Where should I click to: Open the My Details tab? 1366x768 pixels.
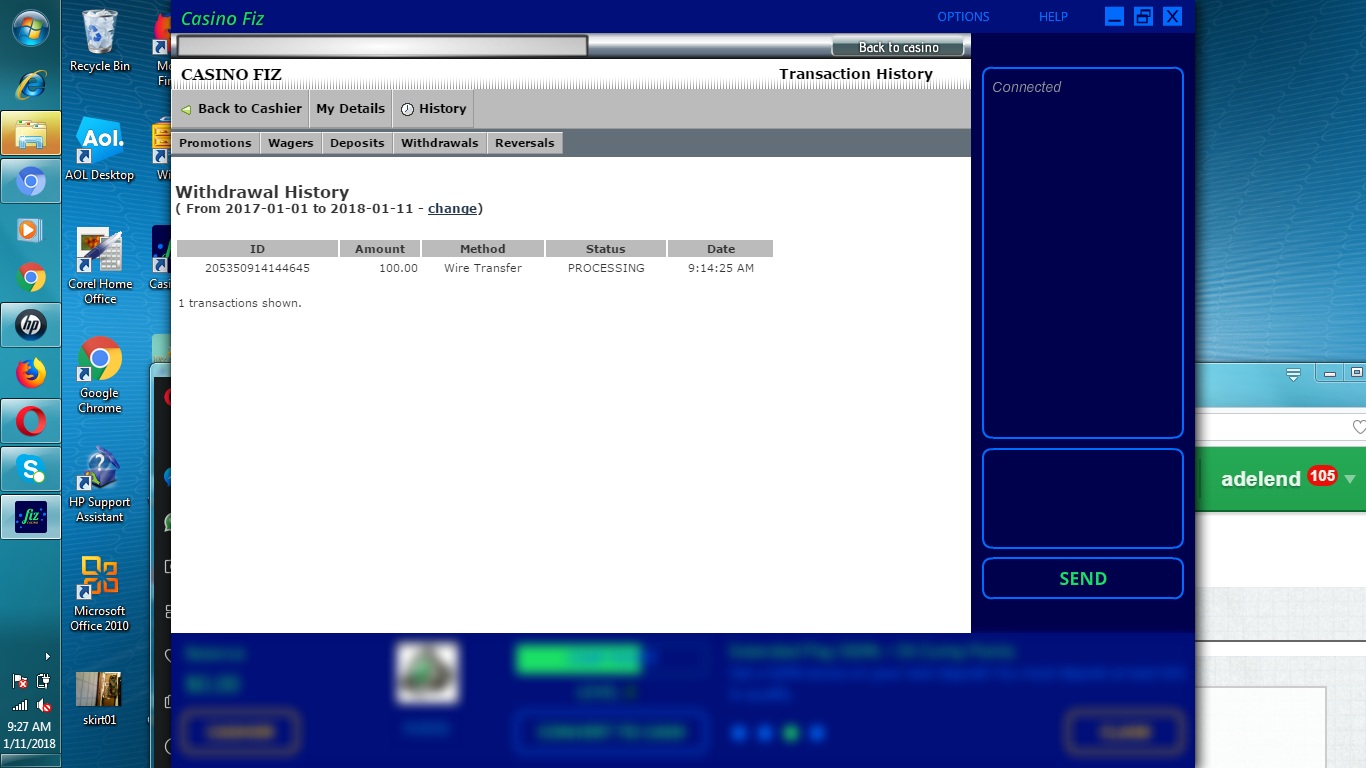click(x=350, y=108)
